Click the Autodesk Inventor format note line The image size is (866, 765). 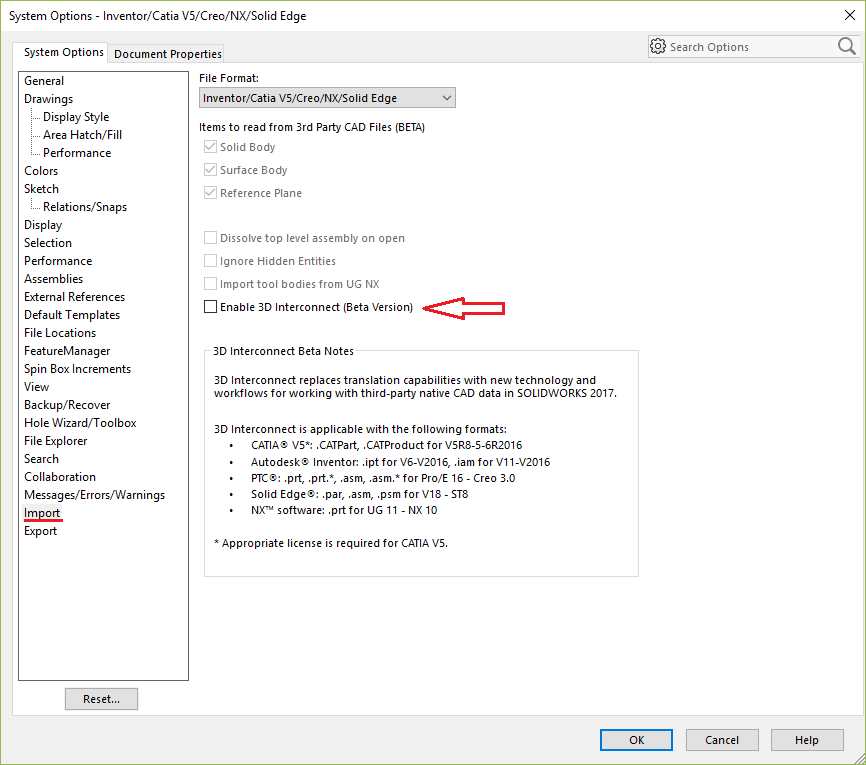(400, 462)
